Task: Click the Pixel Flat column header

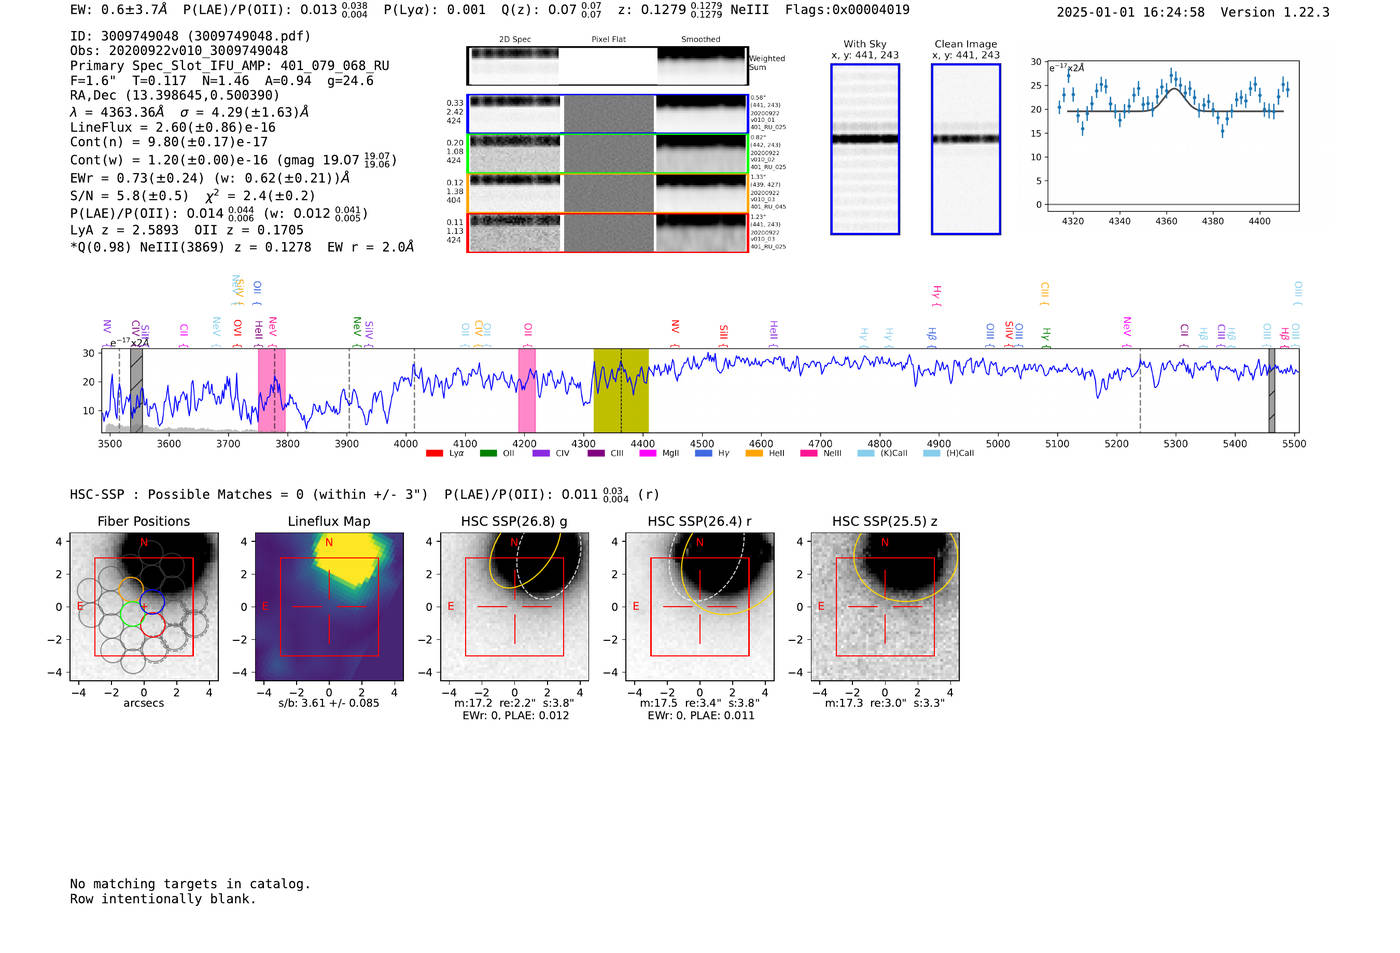Action: click(609, 40)
